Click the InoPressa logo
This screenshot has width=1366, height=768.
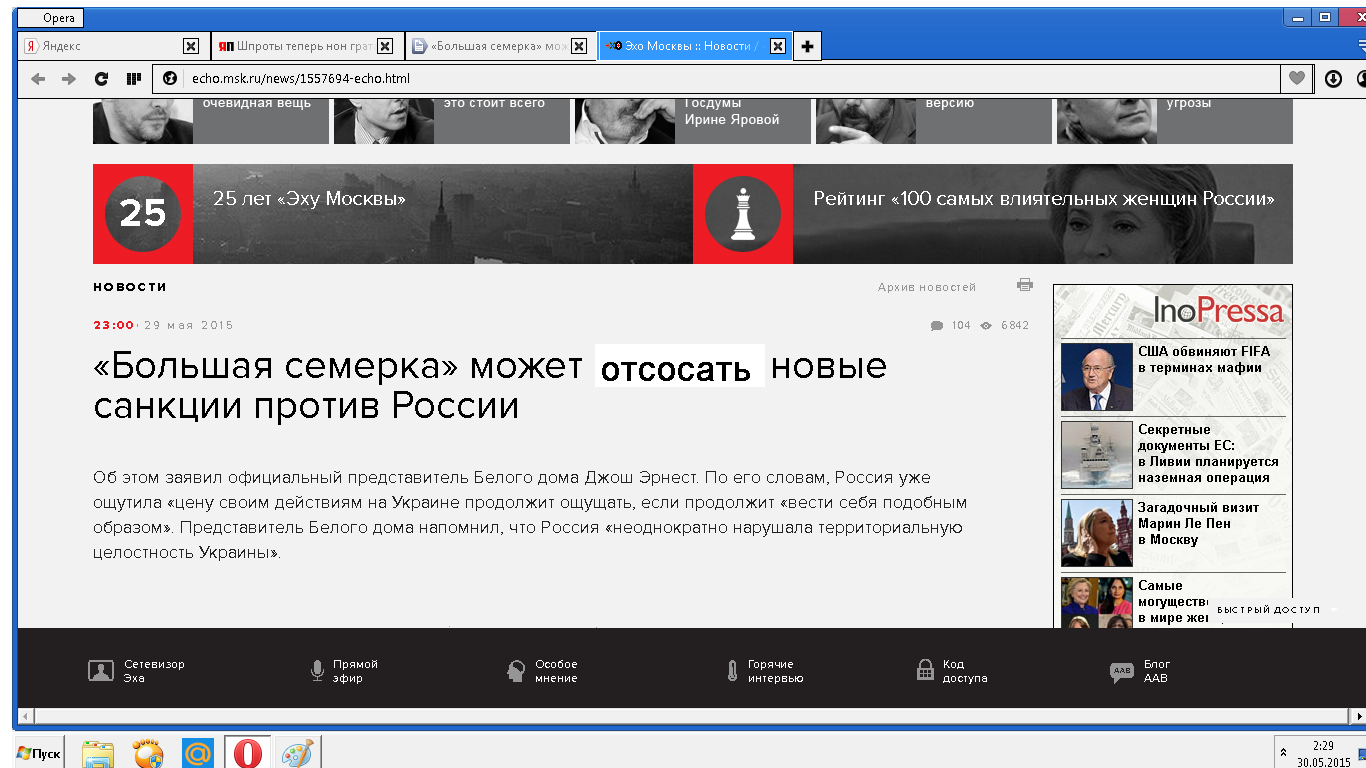1218,310
